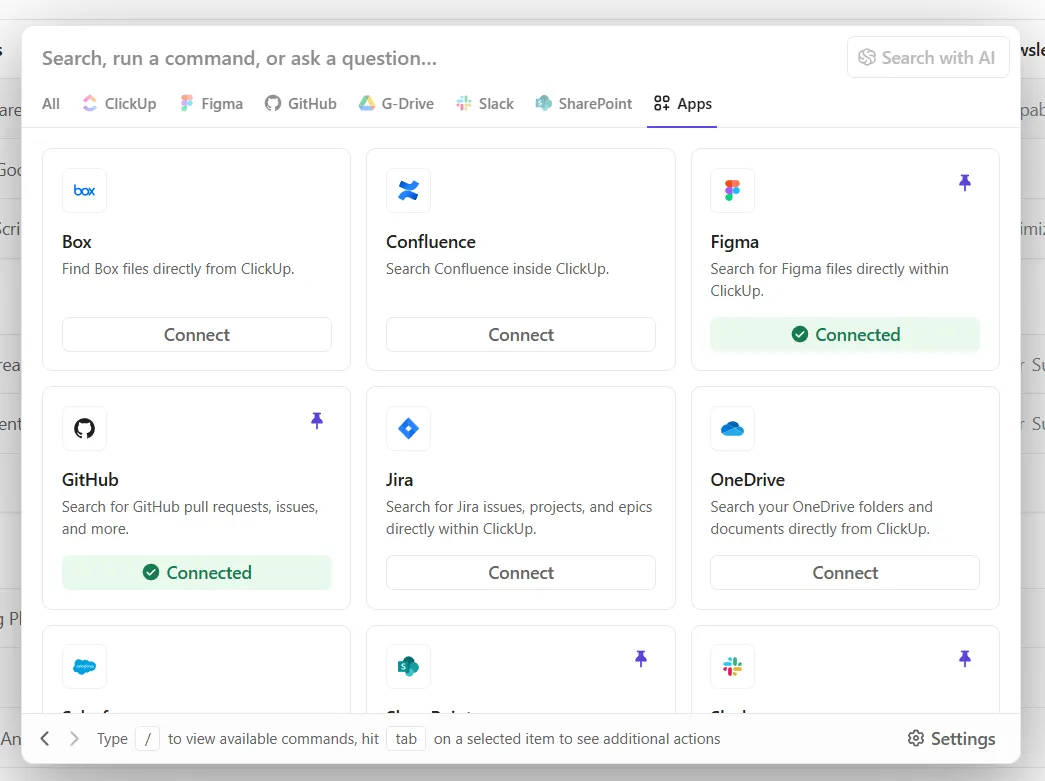Unpin the GitHub app card
This screenshot has height=781, width=1045.
click(317, 420)
